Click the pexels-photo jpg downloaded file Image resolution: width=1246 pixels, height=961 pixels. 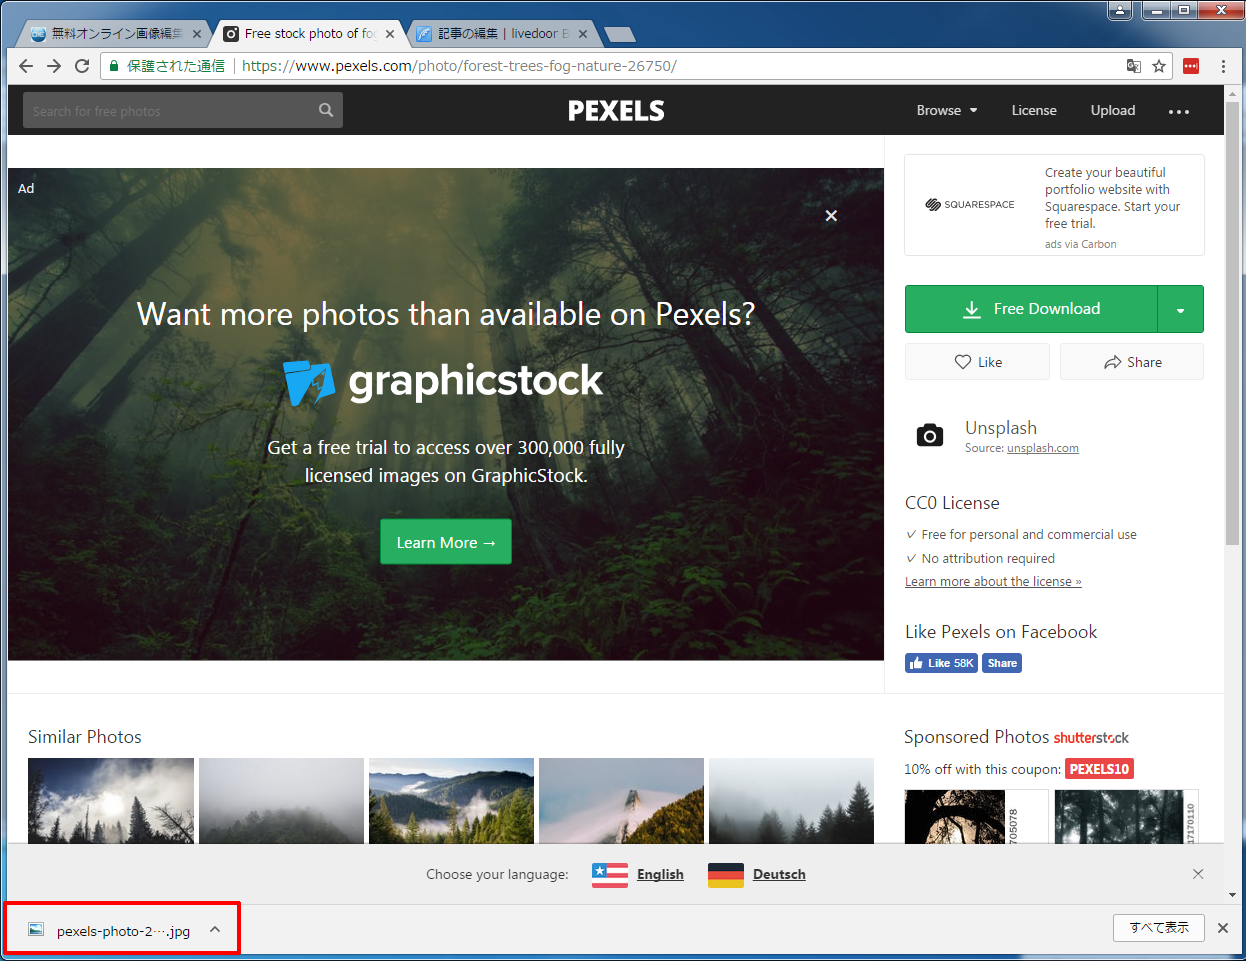pos(123,930)
